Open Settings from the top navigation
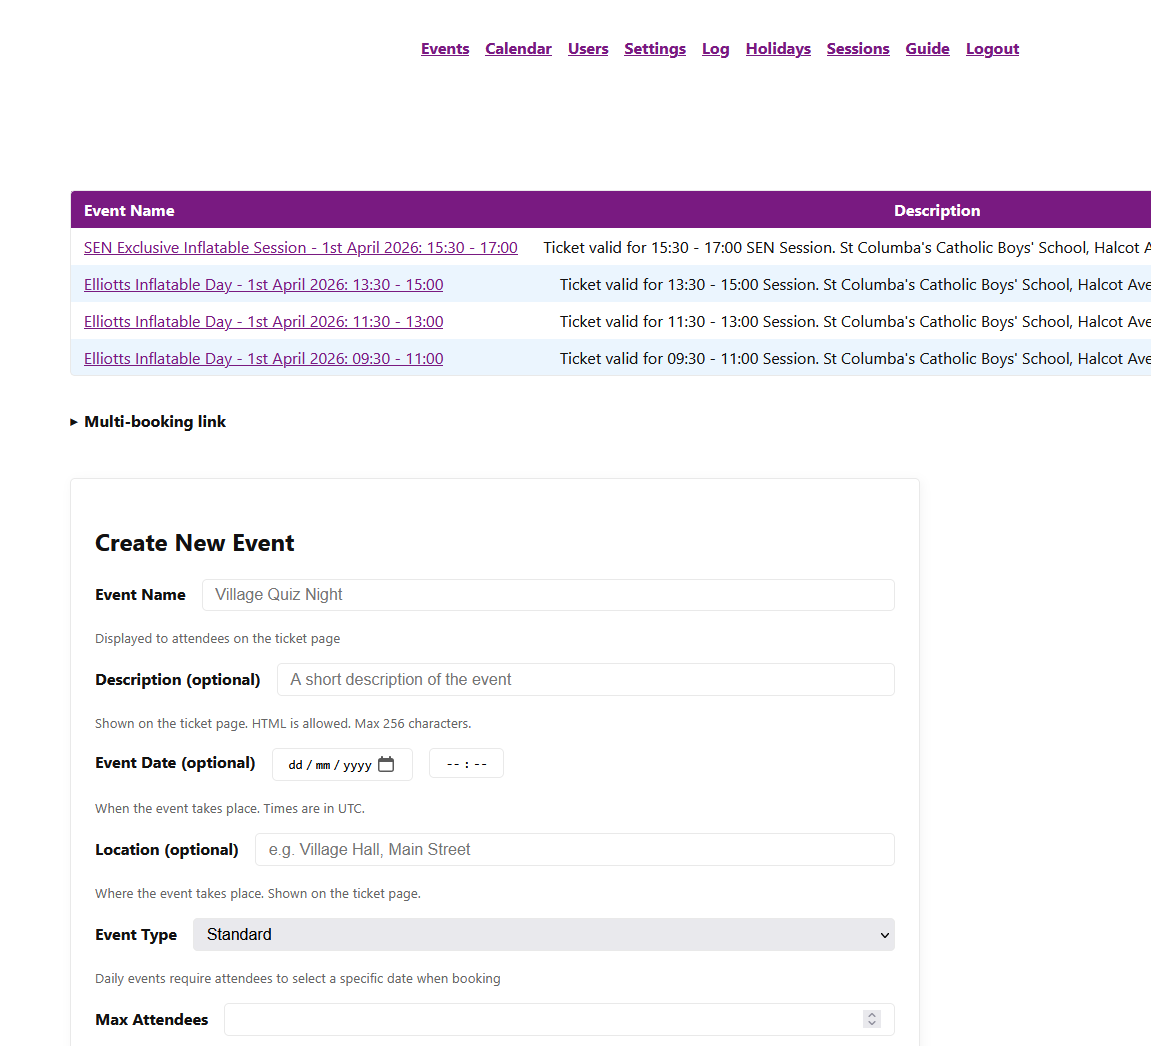 655,49
